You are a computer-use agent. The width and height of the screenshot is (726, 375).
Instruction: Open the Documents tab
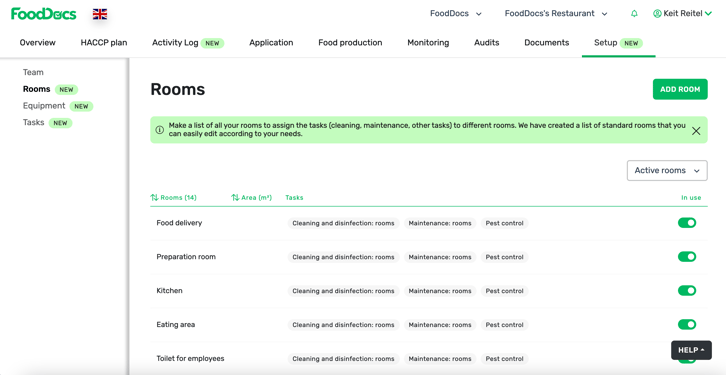547,43
